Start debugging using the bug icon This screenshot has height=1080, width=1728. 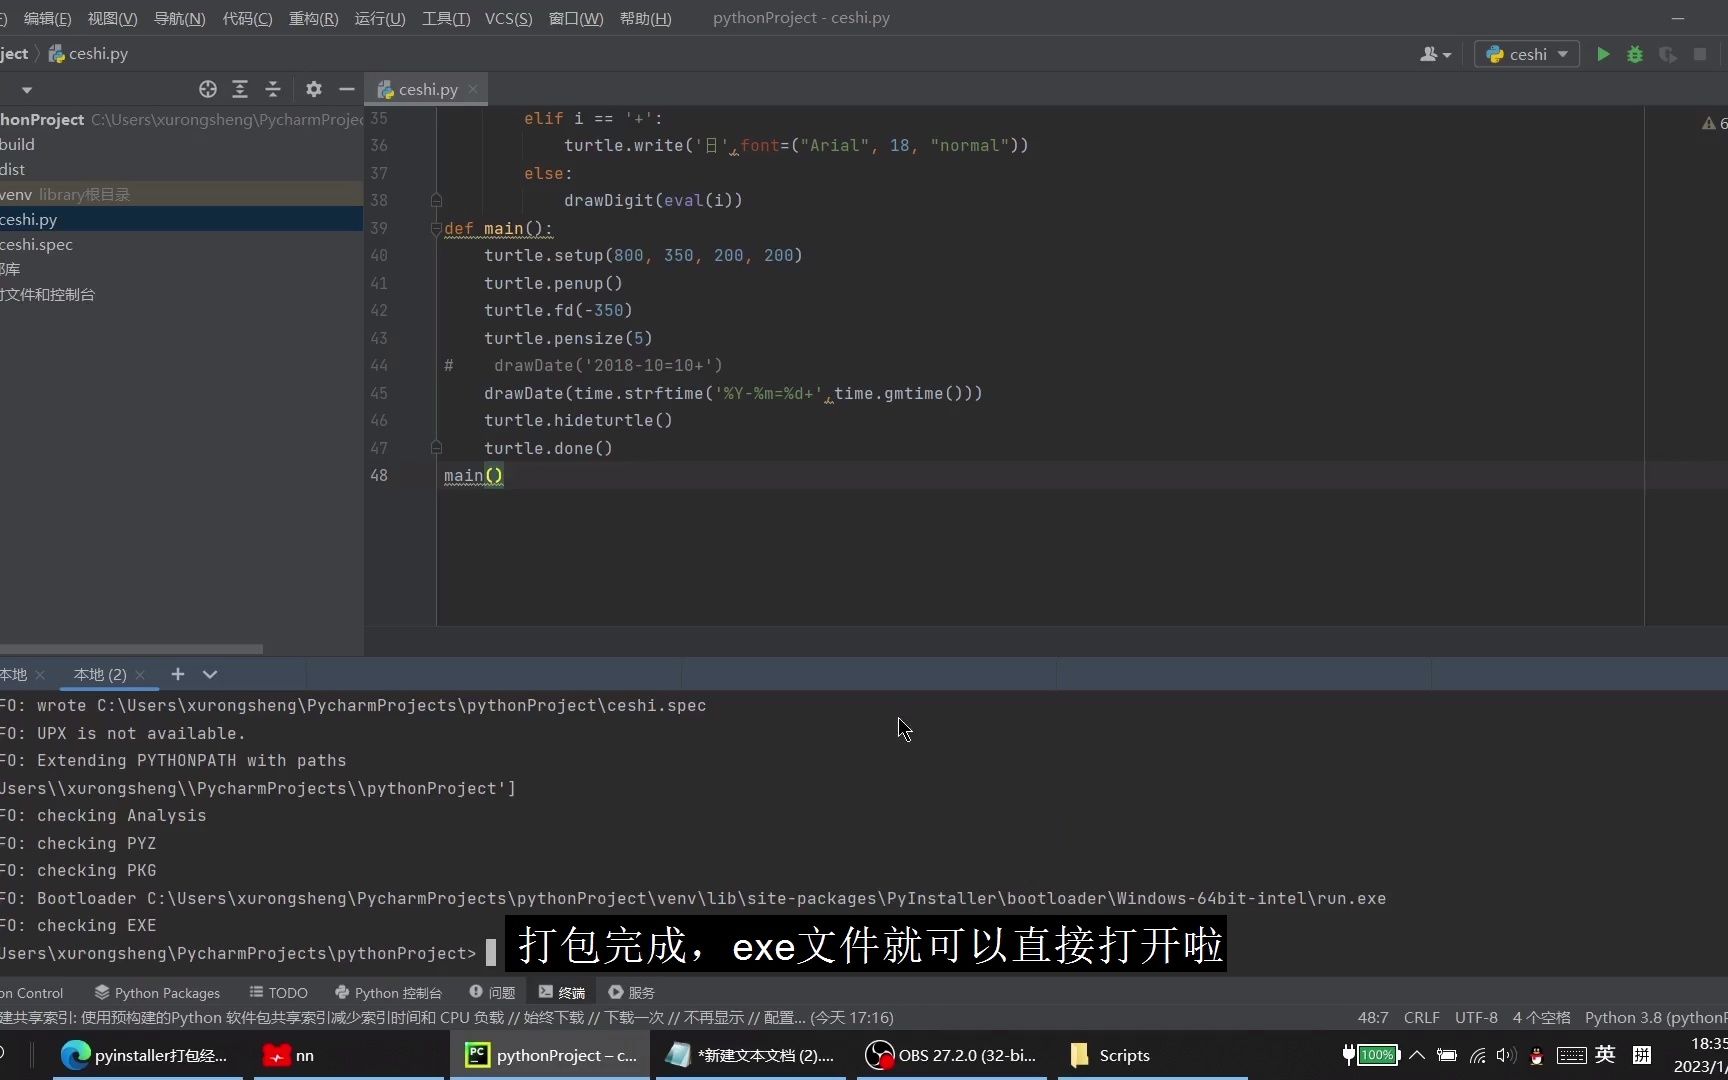(x=1635, y=54)
